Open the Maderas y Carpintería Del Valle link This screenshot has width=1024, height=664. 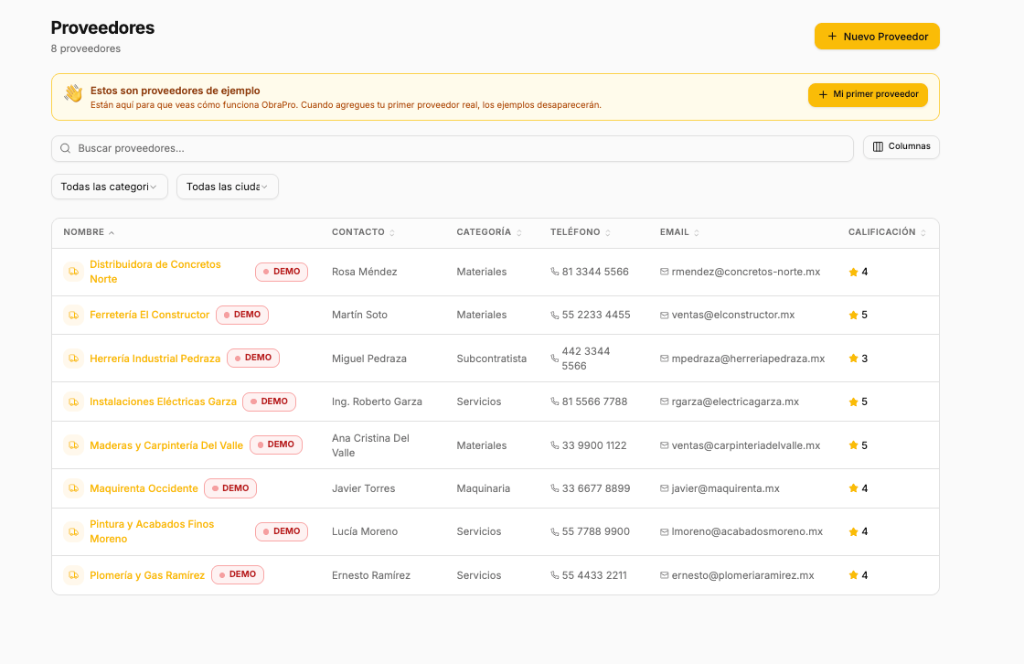pyautogui.click(x=167, y=445)
